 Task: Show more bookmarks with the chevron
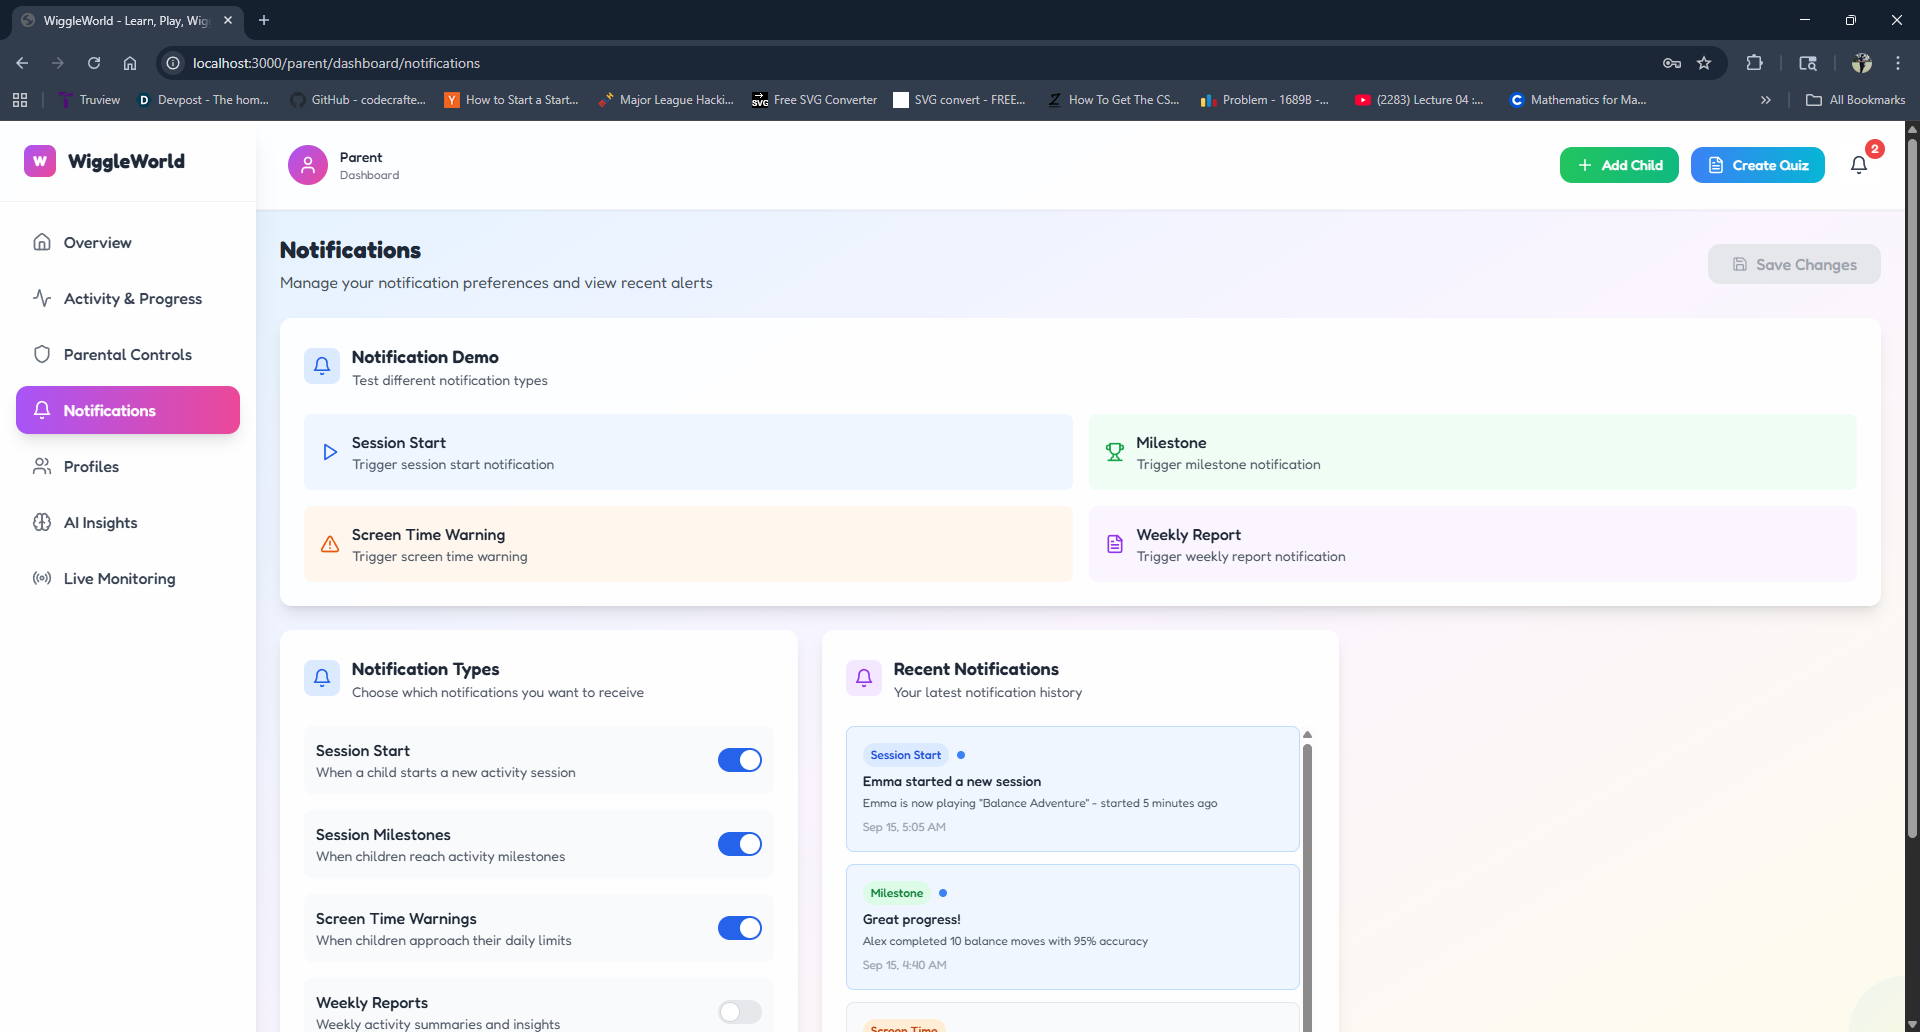tap(1766, 100)
